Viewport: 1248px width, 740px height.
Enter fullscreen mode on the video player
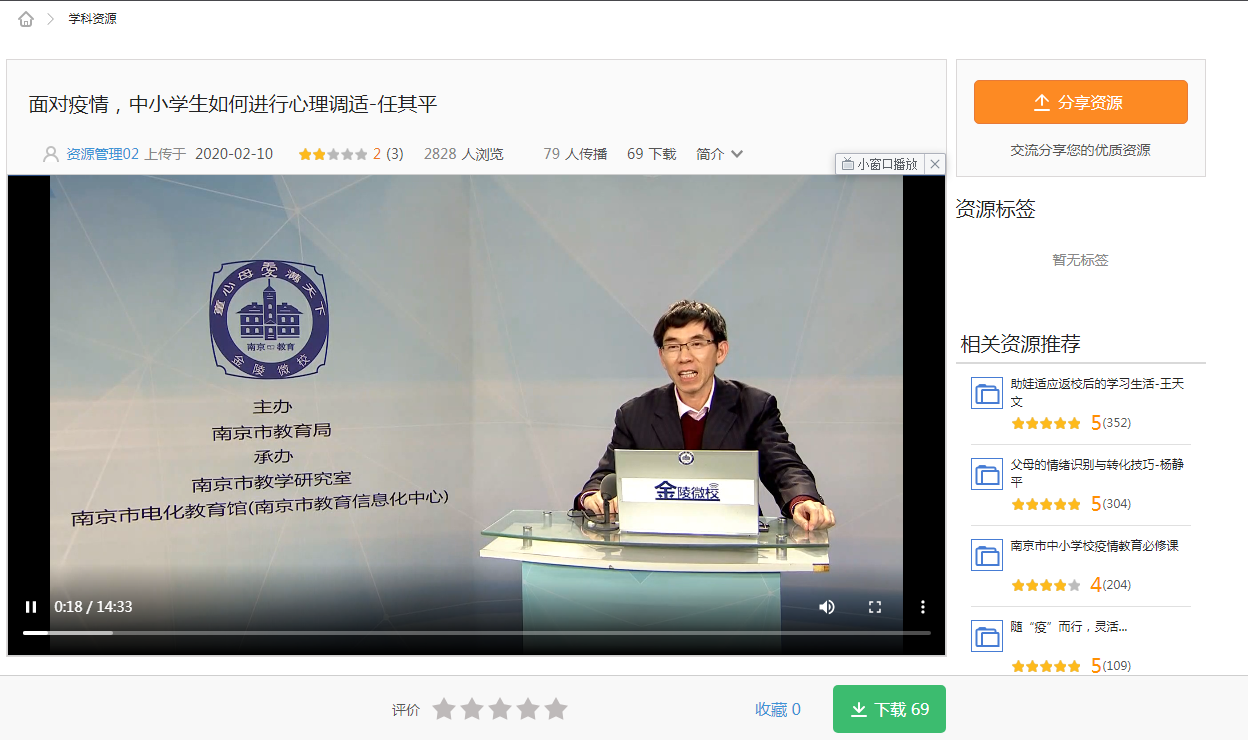875,606
